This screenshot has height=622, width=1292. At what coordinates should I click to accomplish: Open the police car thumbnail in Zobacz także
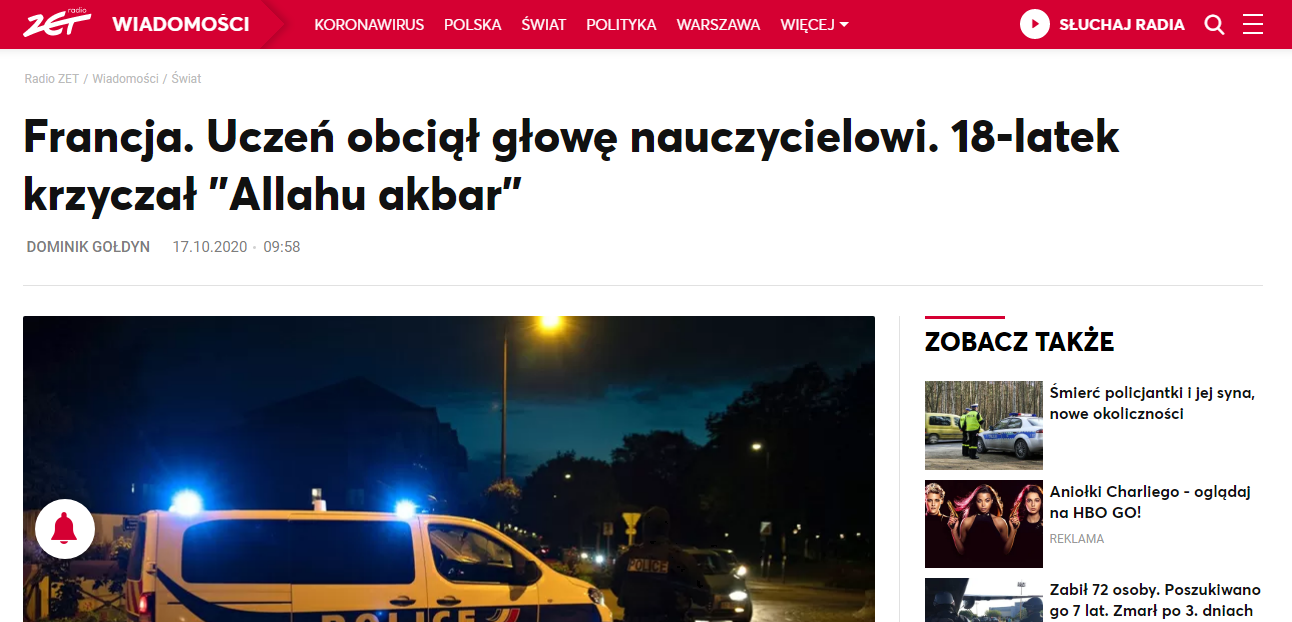[x=984, y=425]
